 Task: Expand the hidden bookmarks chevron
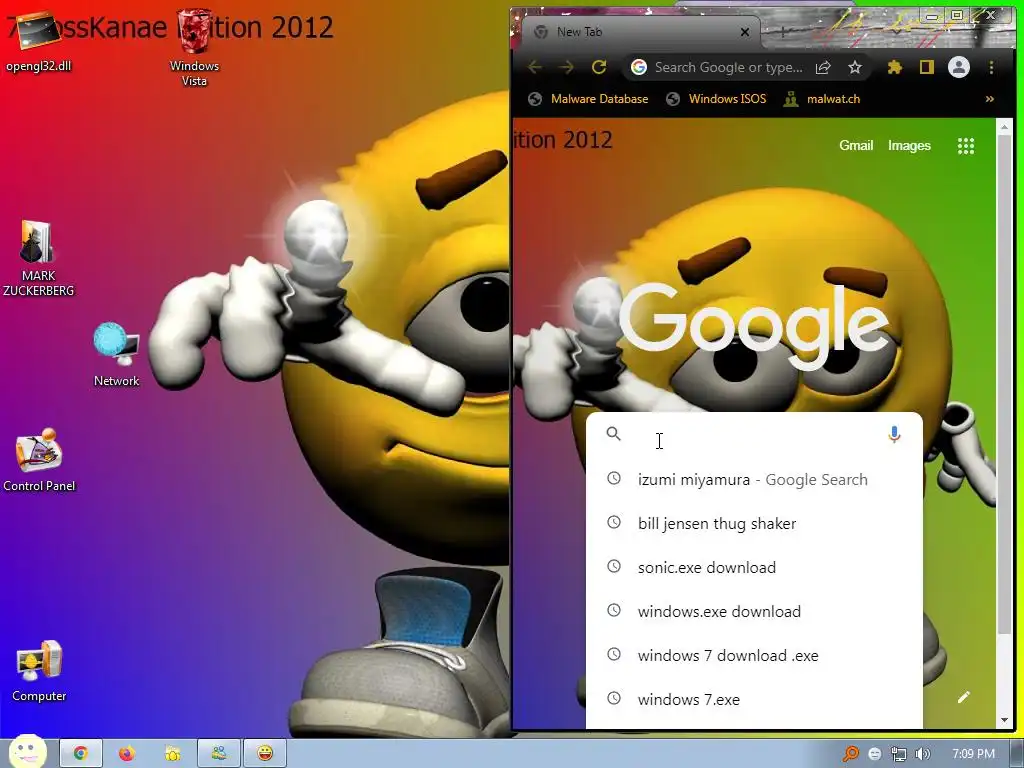(990, 99)
